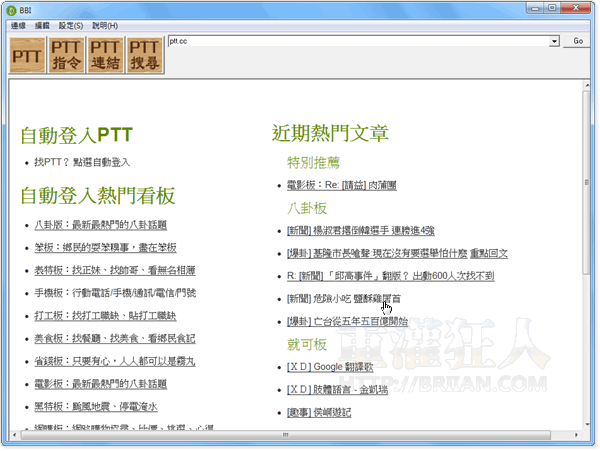Open the 美食板 board link
Image resolution: width=600 pixels, height=451 pixels.
[115, 339]
